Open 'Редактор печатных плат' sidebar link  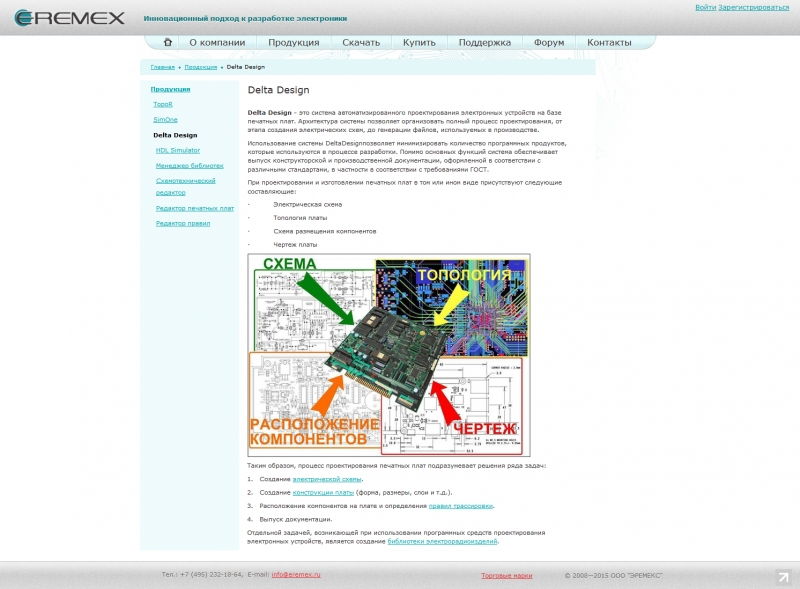(x=195, y=208)
